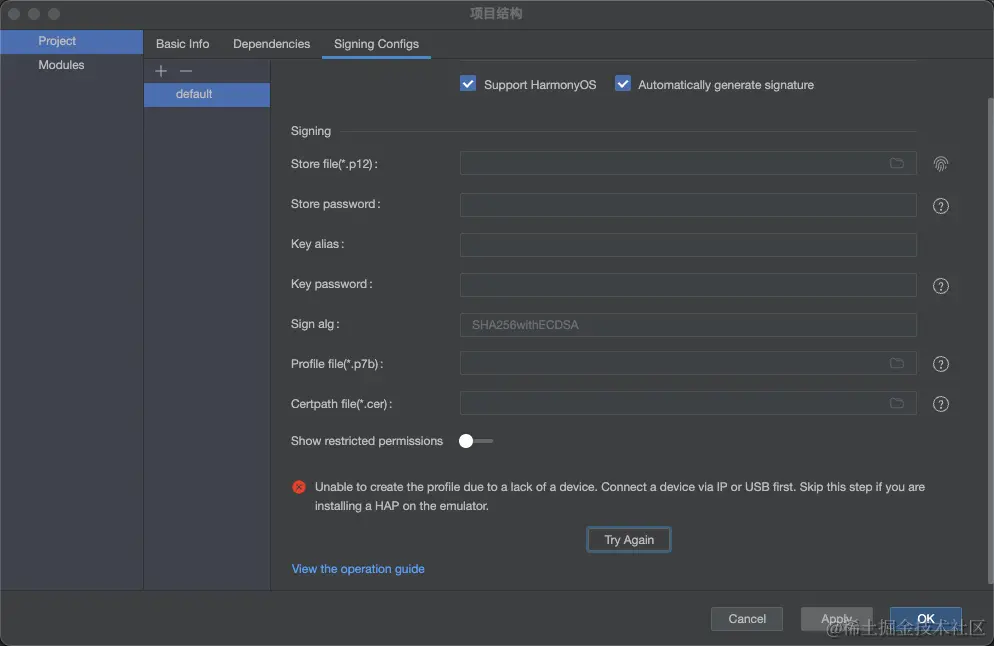Select the Signing Configs tab
Screen dimensions: 994x646
[377, 44]
